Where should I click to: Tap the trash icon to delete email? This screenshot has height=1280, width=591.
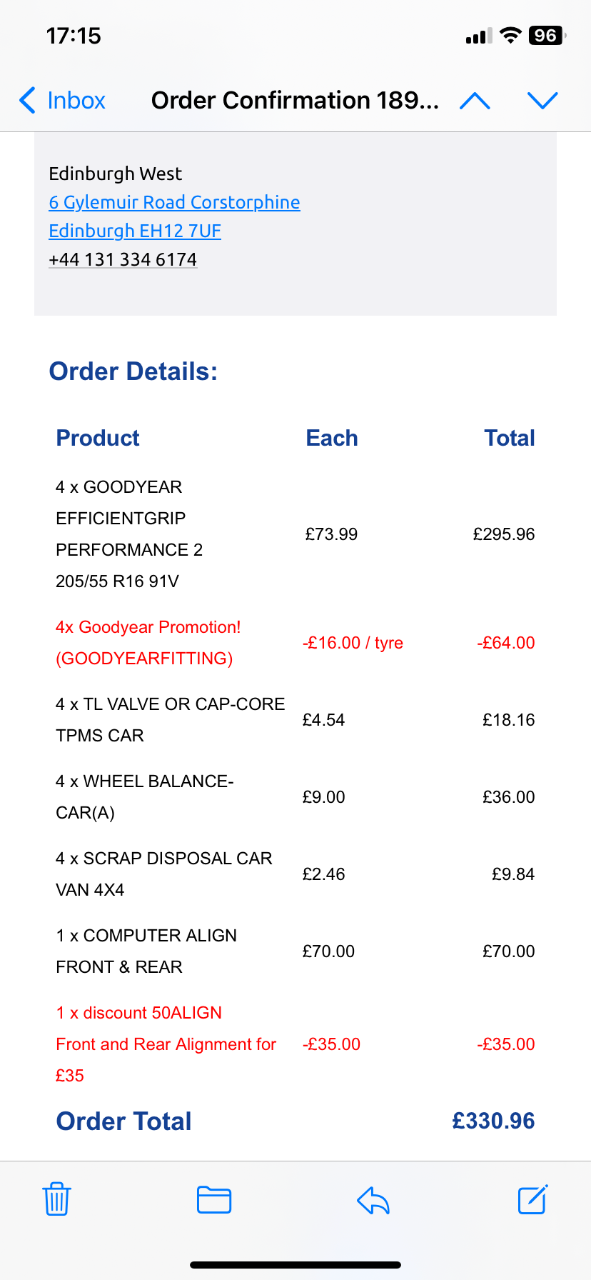57,1198
